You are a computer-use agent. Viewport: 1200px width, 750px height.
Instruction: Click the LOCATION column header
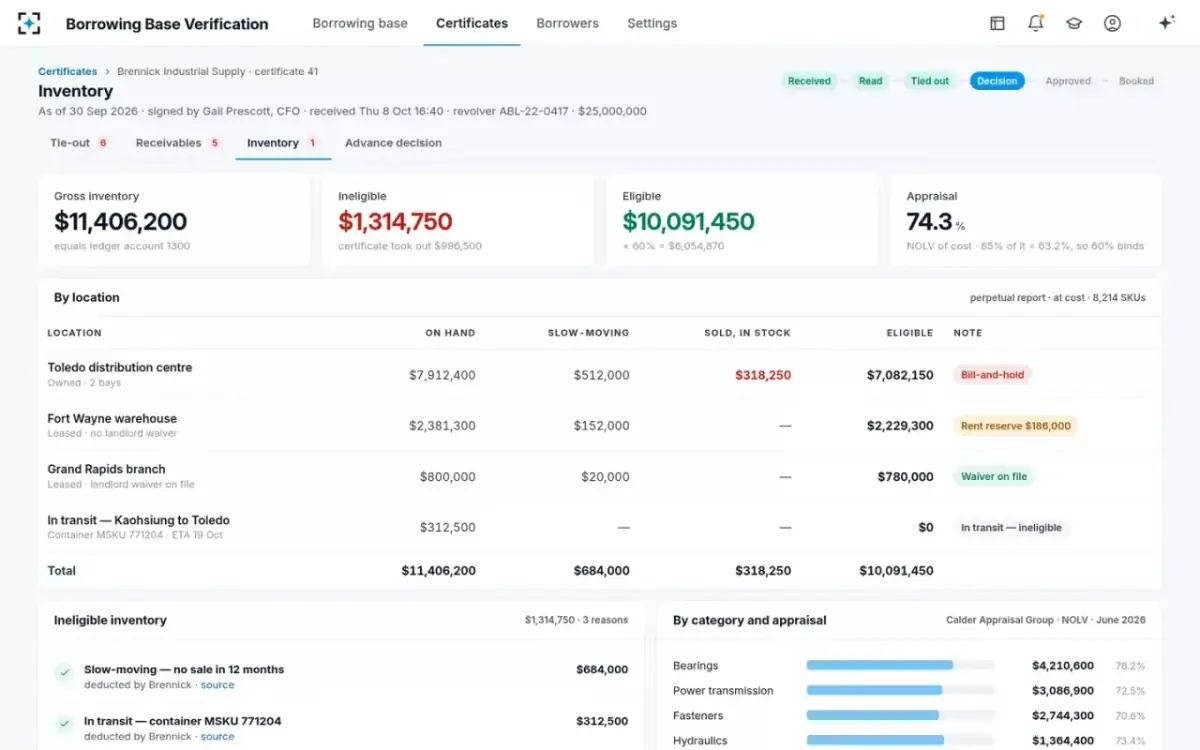(x=75, y=333)
